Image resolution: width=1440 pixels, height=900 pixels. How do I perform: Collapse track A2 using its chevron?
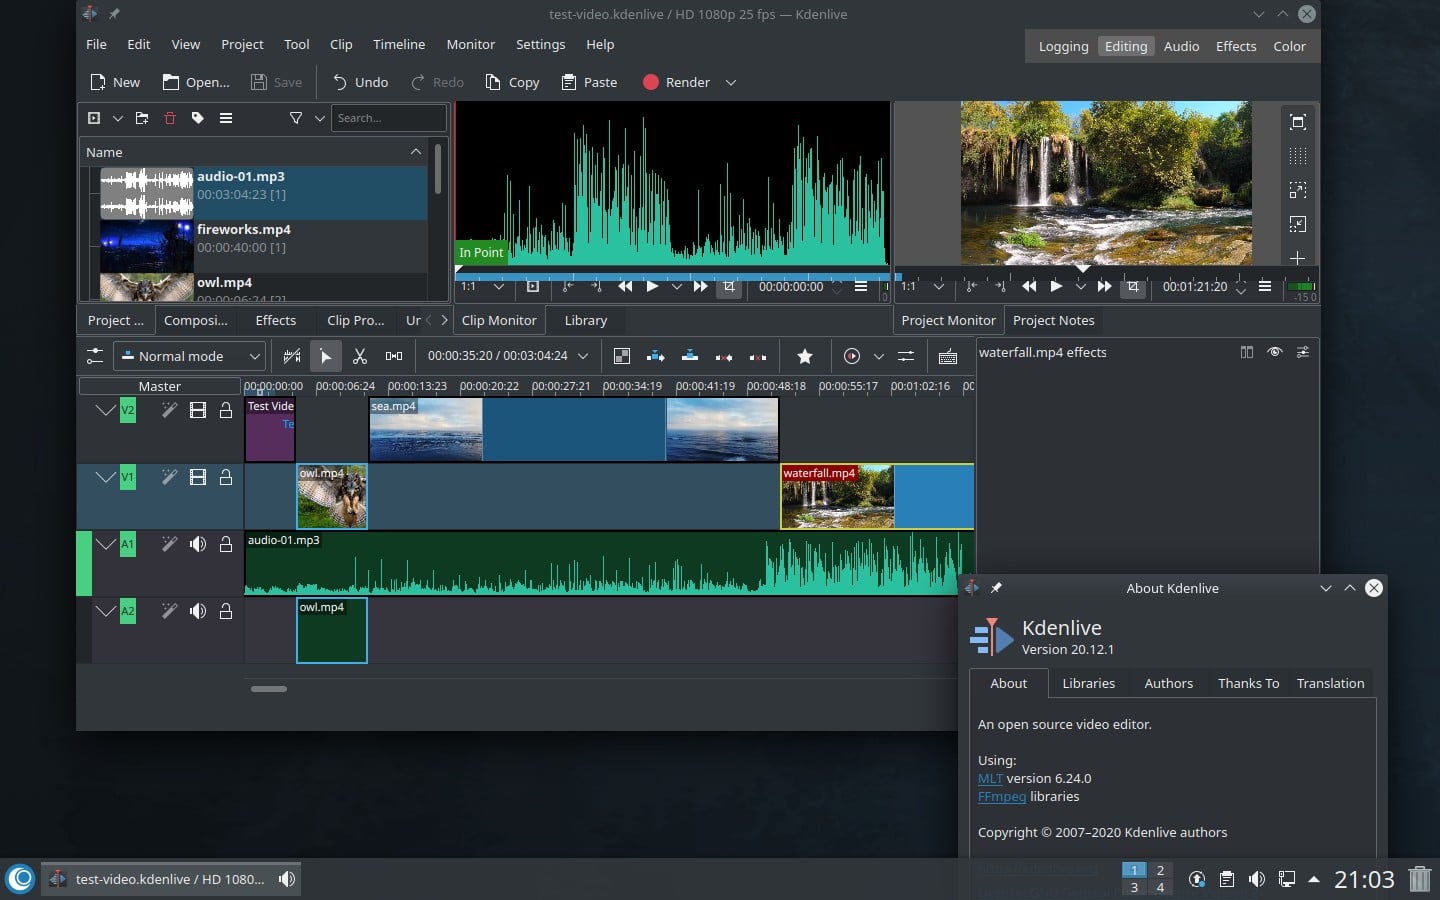point(106,611)
